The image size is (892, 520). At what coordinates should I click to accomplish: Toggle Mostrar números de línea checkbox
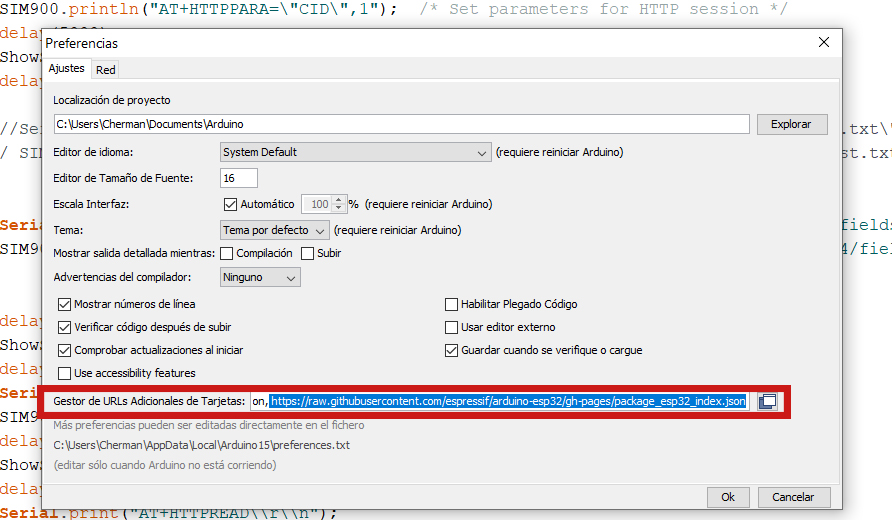coord(65,304)
